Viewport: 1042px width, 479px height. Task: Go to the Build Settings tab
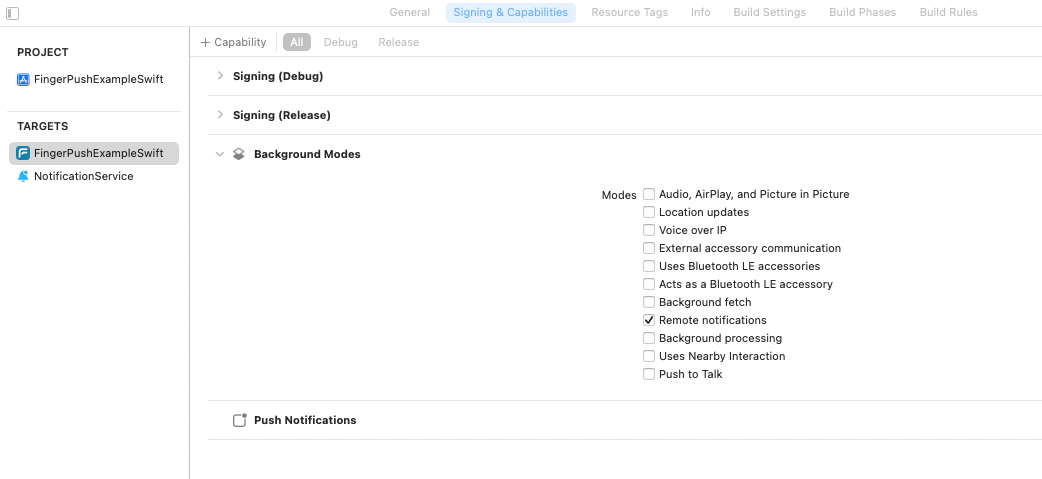point(770,13)
